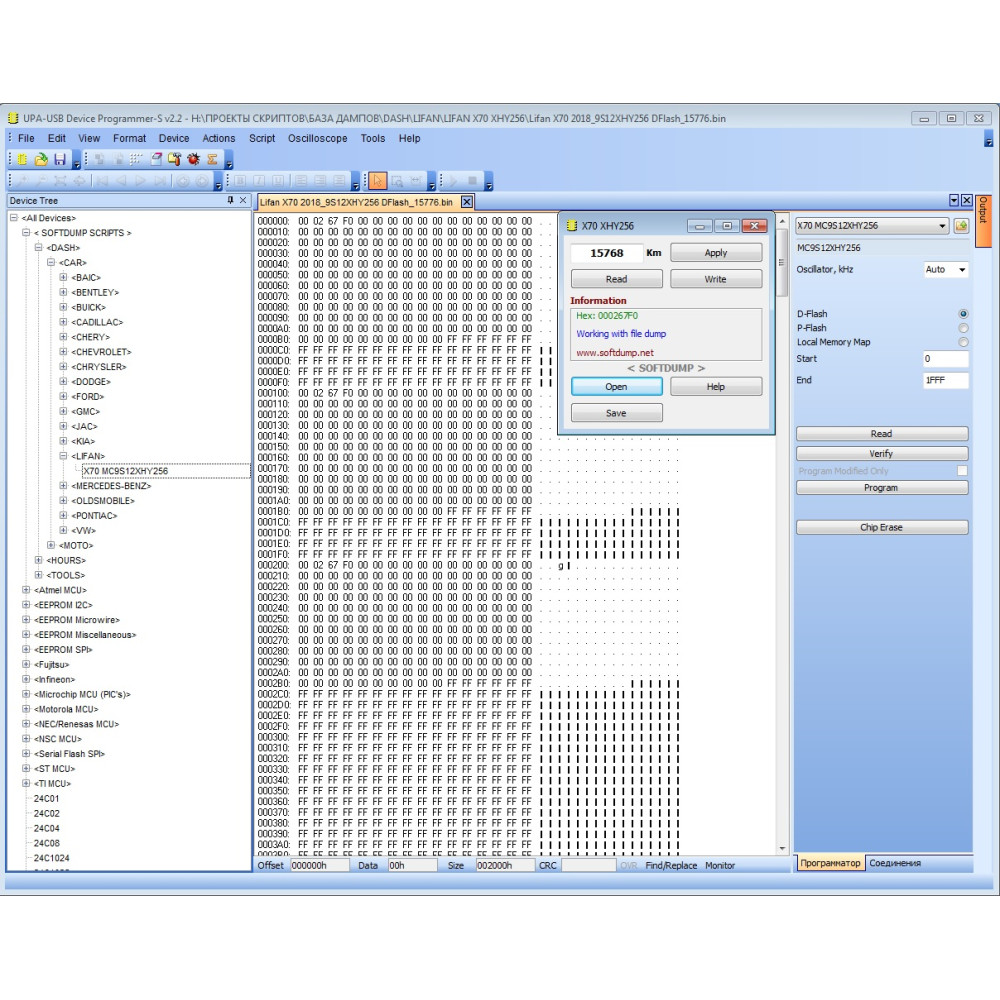Open the programmer pane options dropdown arrow

click(954, 200)
